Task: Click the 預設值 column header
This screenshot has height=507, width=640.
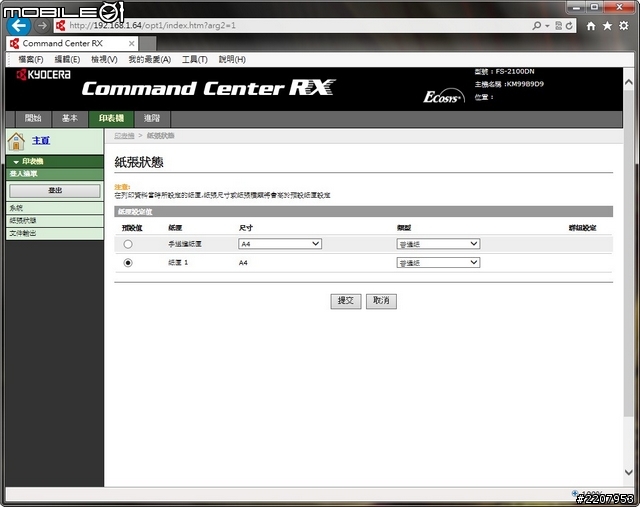Action: click(132, 228)
